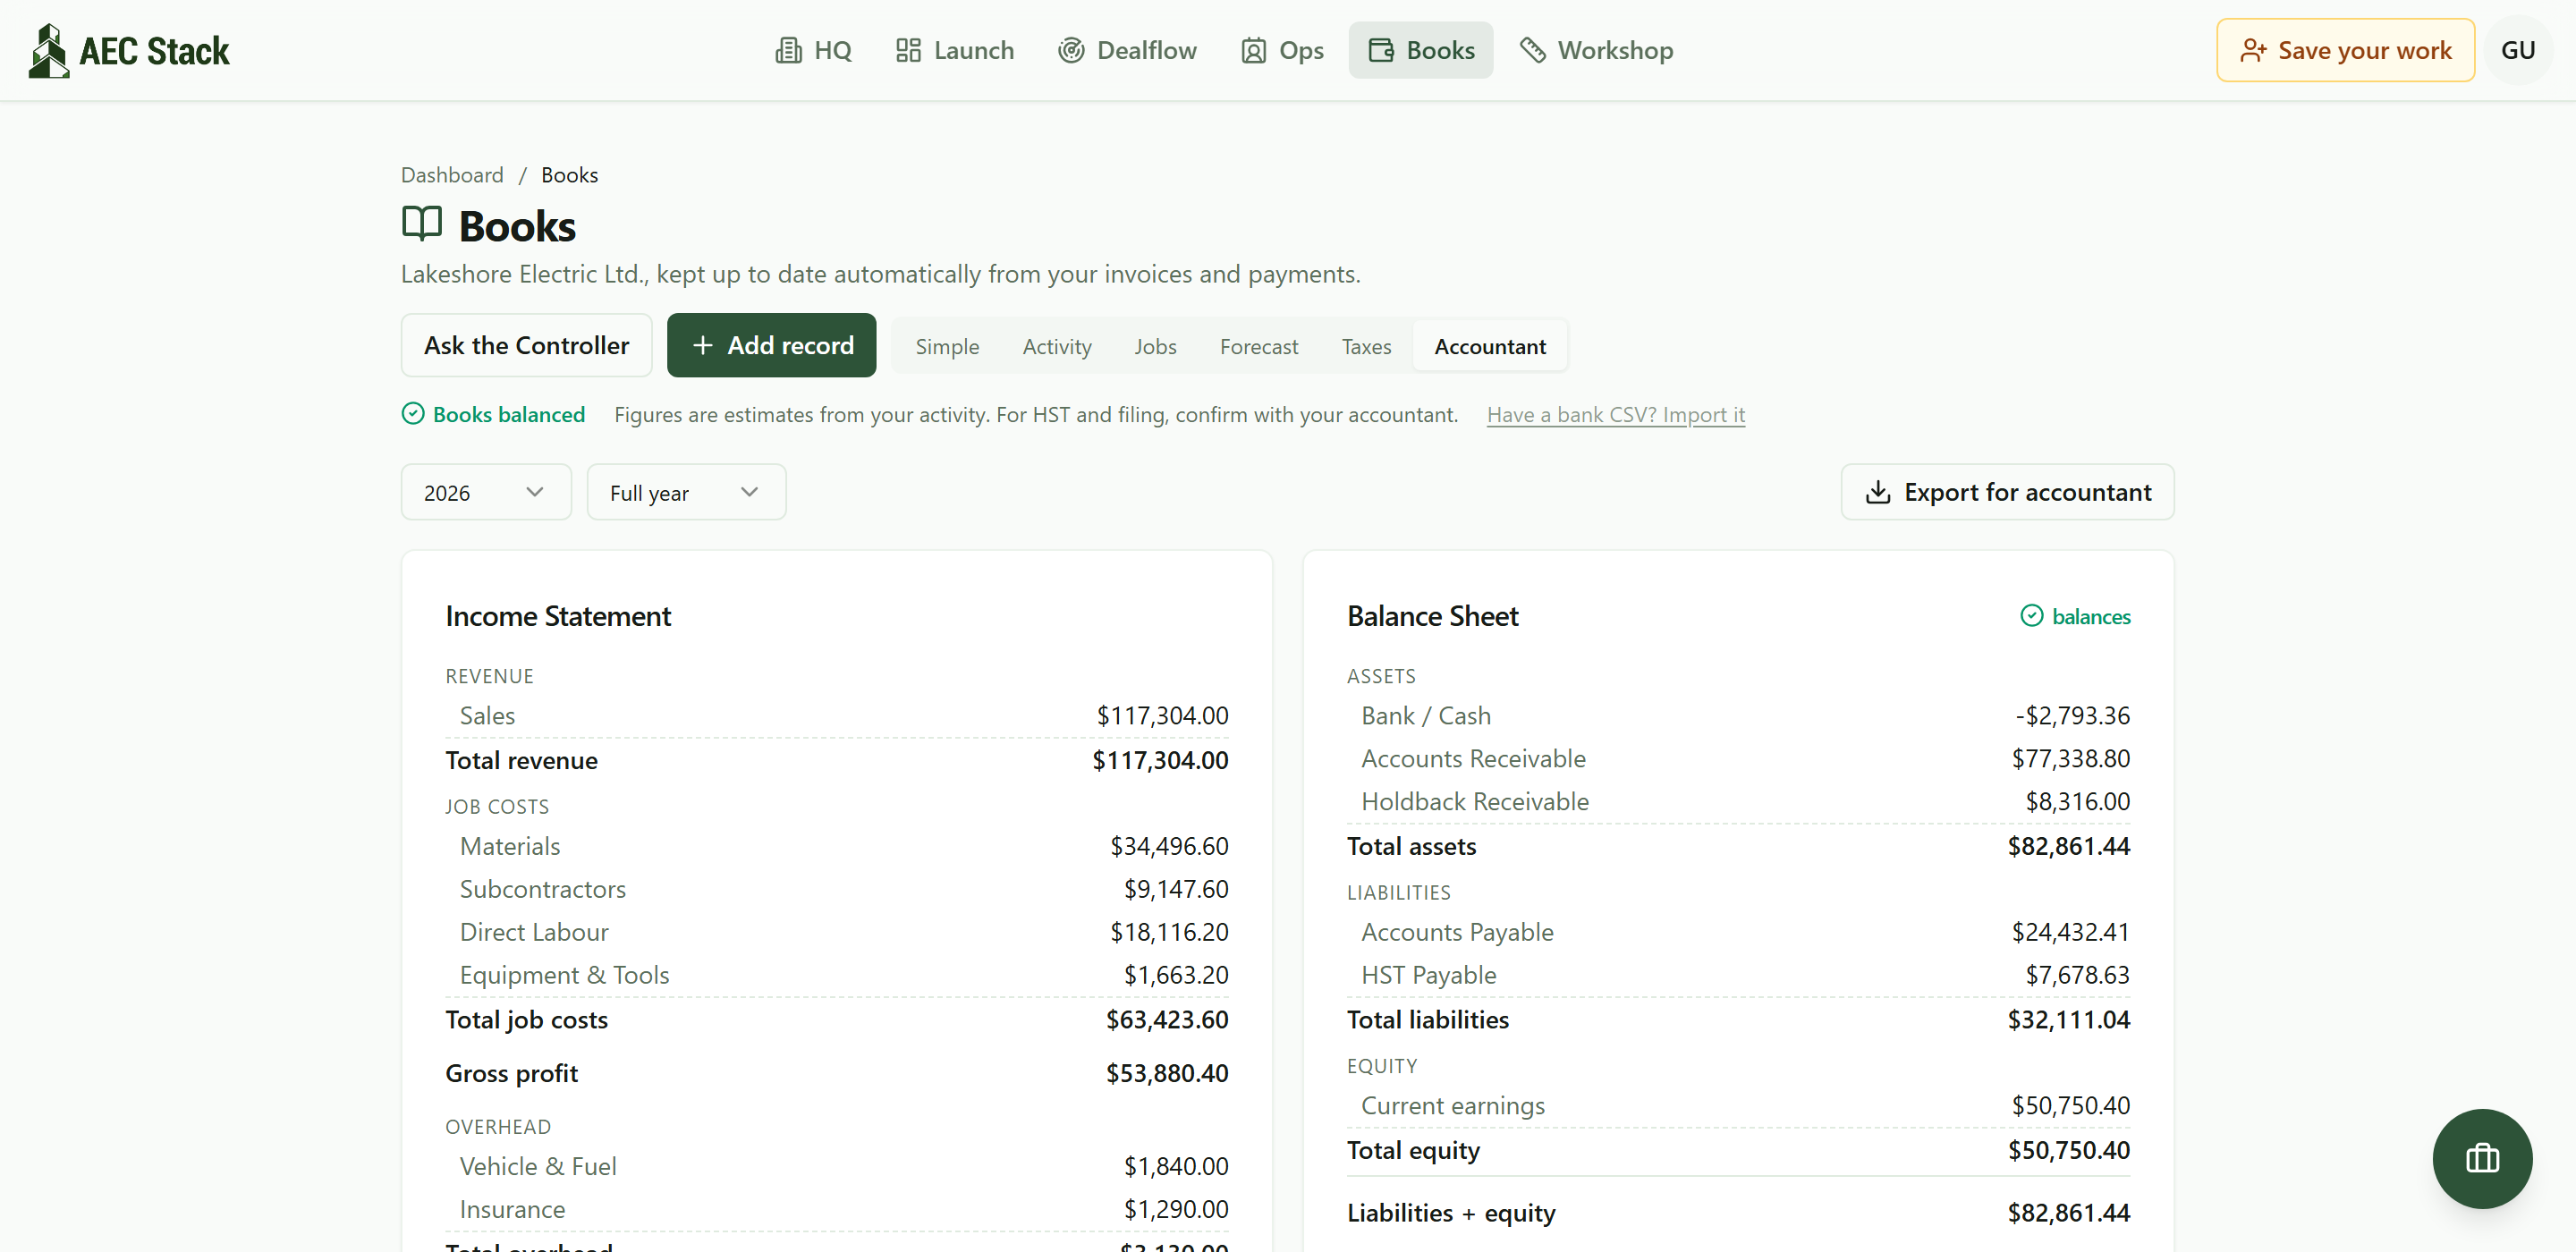Click the Accounts Receivable row label

(x=1473, y=758)
